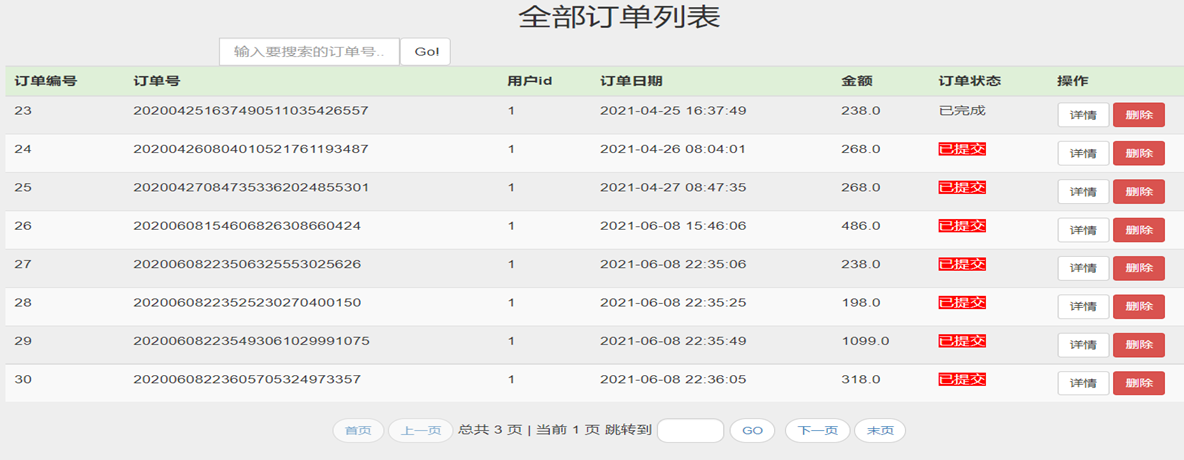Click the GO page jump button
The height and width of the screenshot is (460, 1184).
pyautogui.click(x=752, y=431)
